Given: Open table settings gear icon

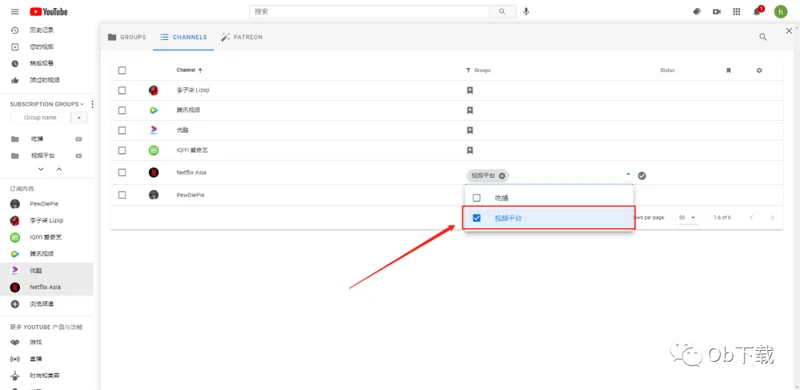Looking at the screenshot, I should [759, 70].
